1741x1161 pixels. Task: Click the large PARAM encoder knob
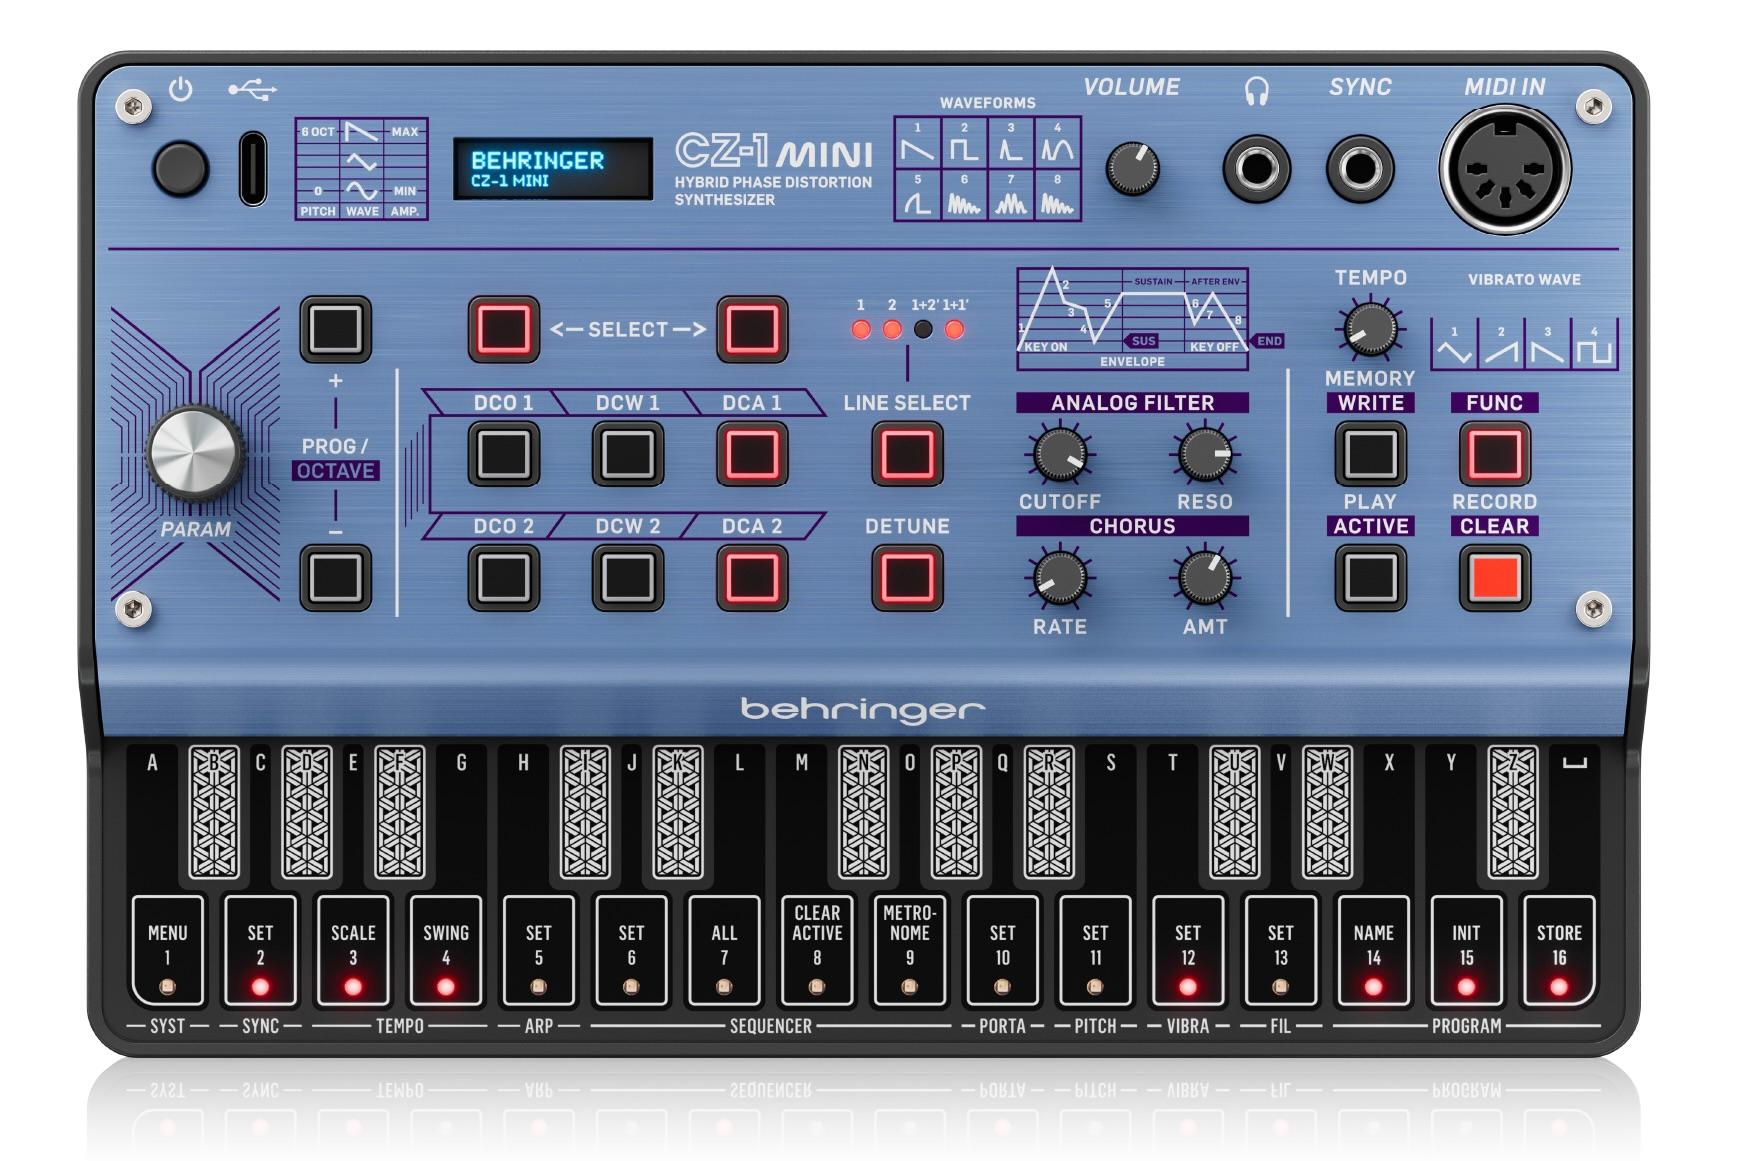(195, 452)
